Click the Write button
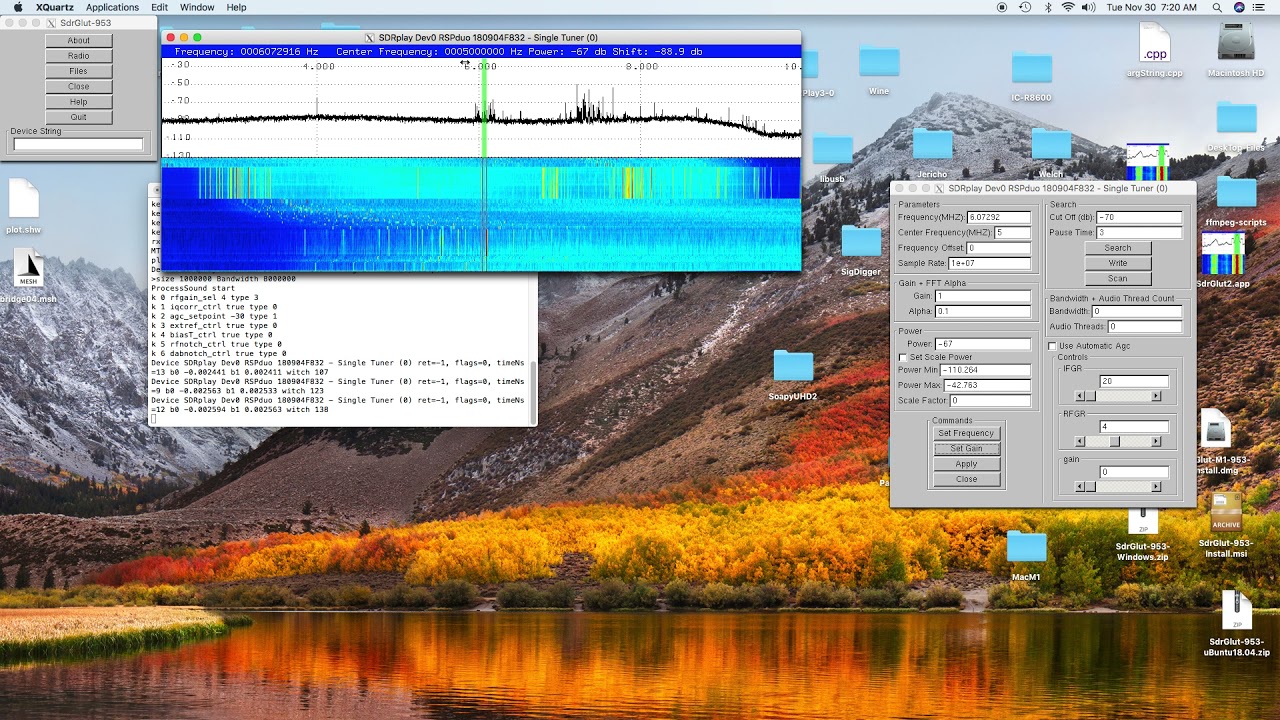Image resolution: width=1280 pixels, height=720 pixels. (1118, 263)
